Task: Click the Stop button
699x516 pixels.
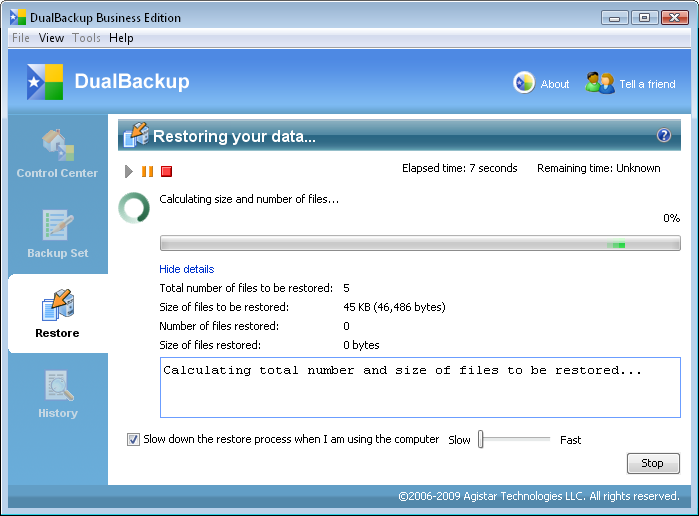Action: coord(653,463)
